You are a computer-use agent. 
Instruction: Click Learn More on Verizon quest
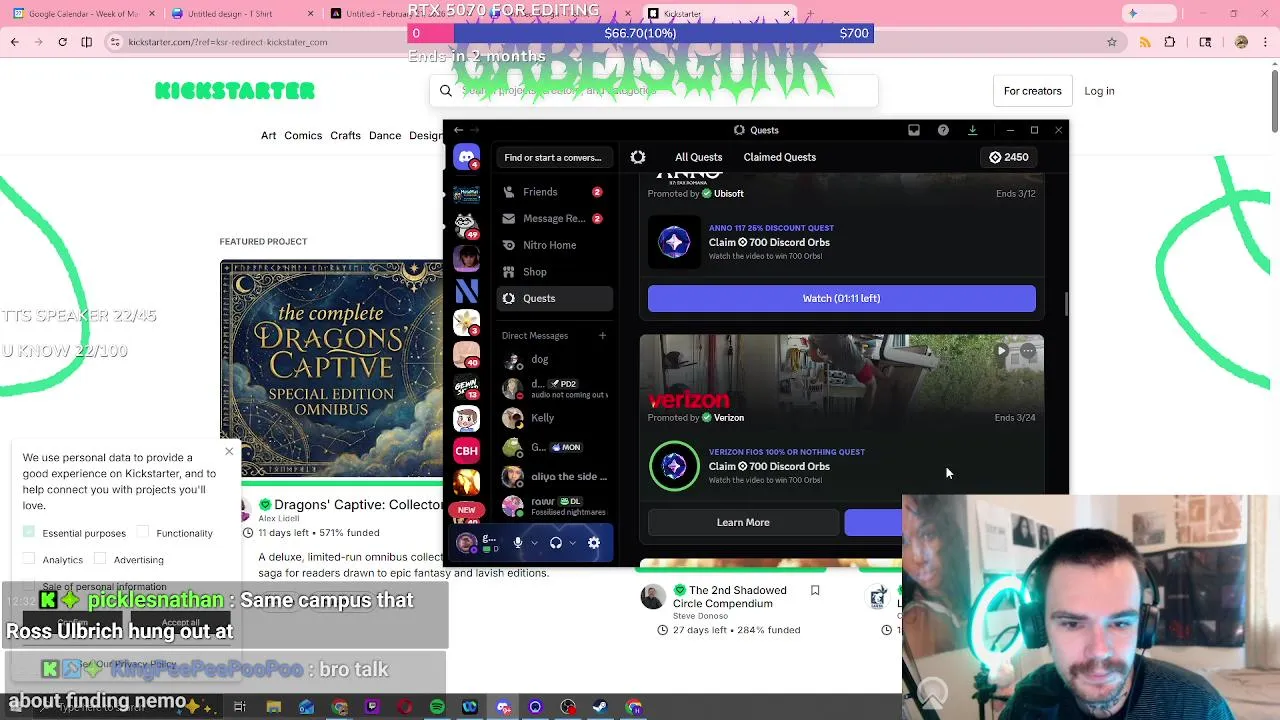click(743, 522)
